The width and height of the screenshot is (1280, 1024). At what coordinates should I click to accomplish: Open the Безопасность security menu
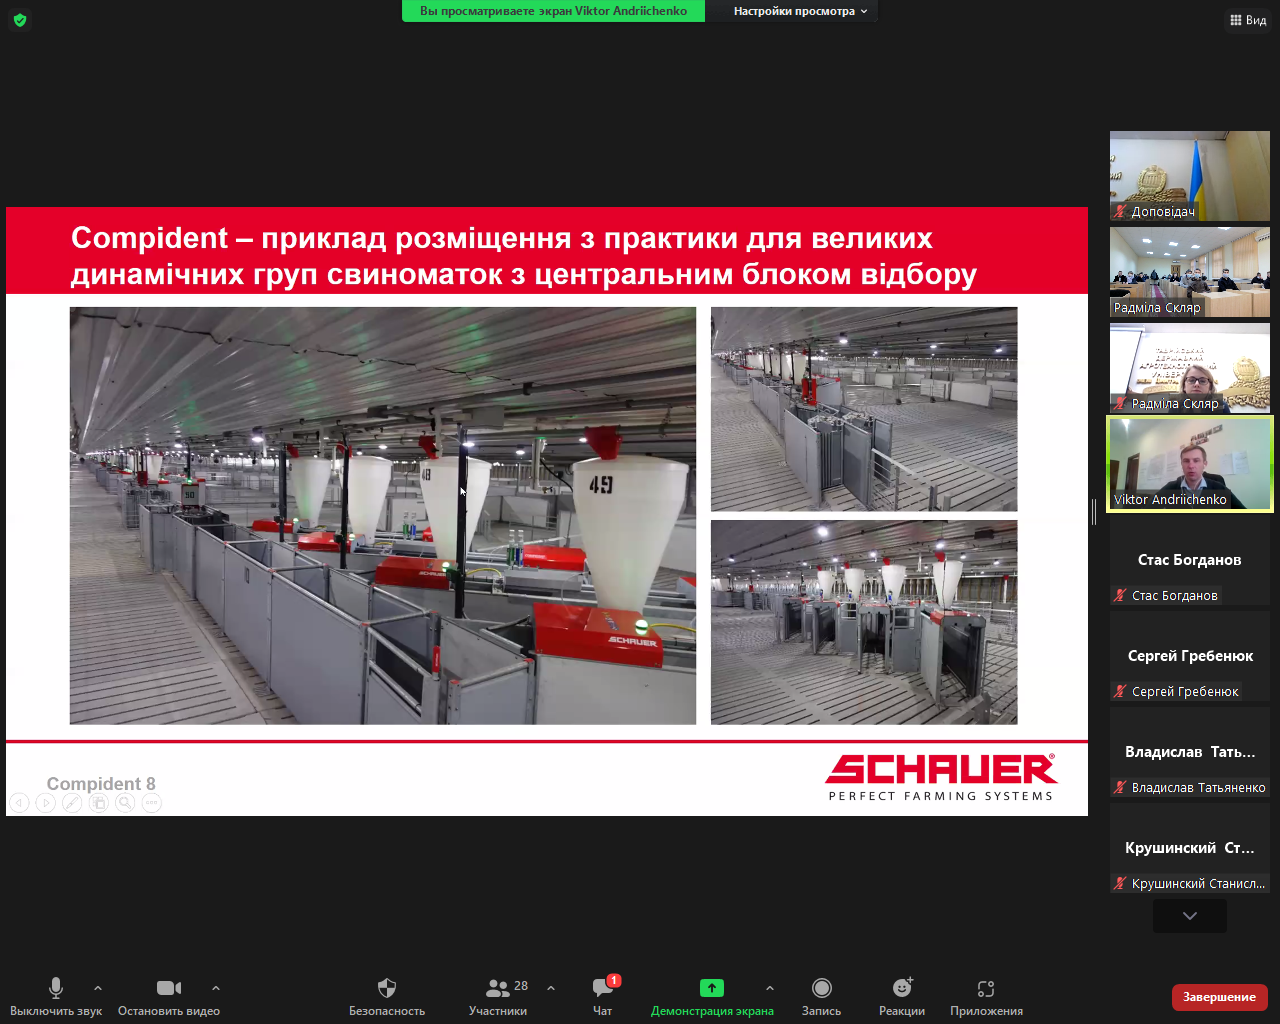(387, 996)
